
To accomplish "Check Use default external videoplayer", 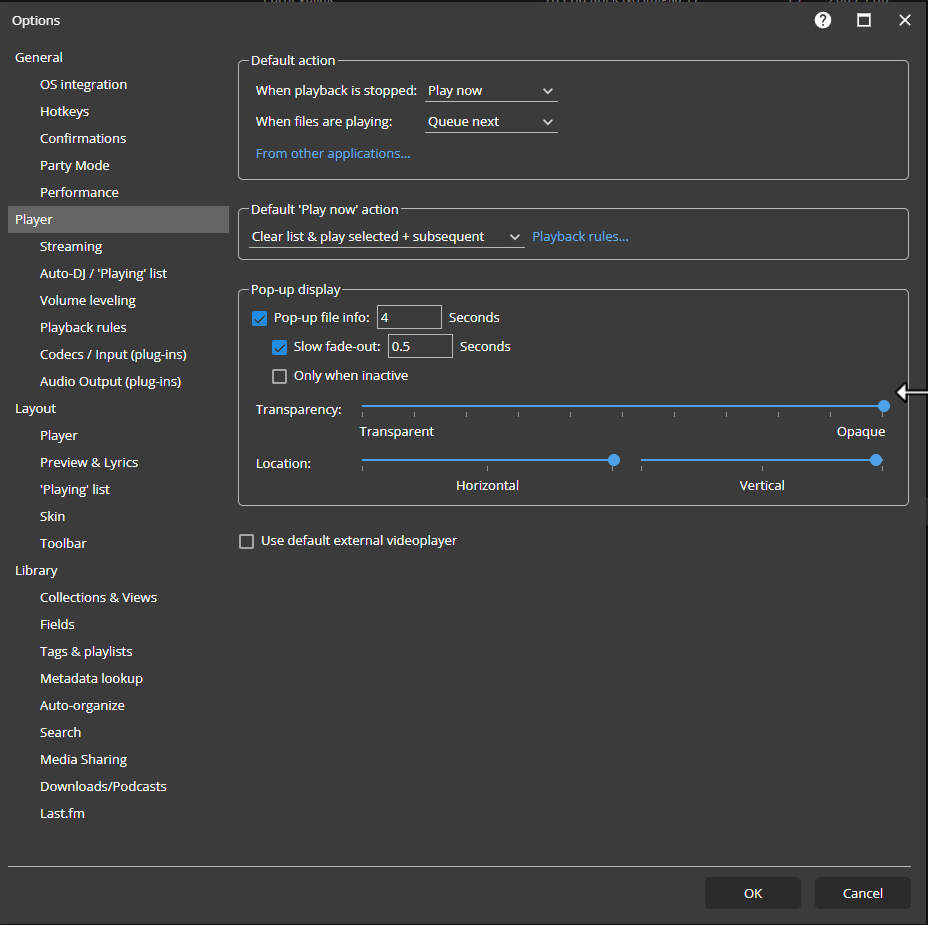I will click(247, 541).
